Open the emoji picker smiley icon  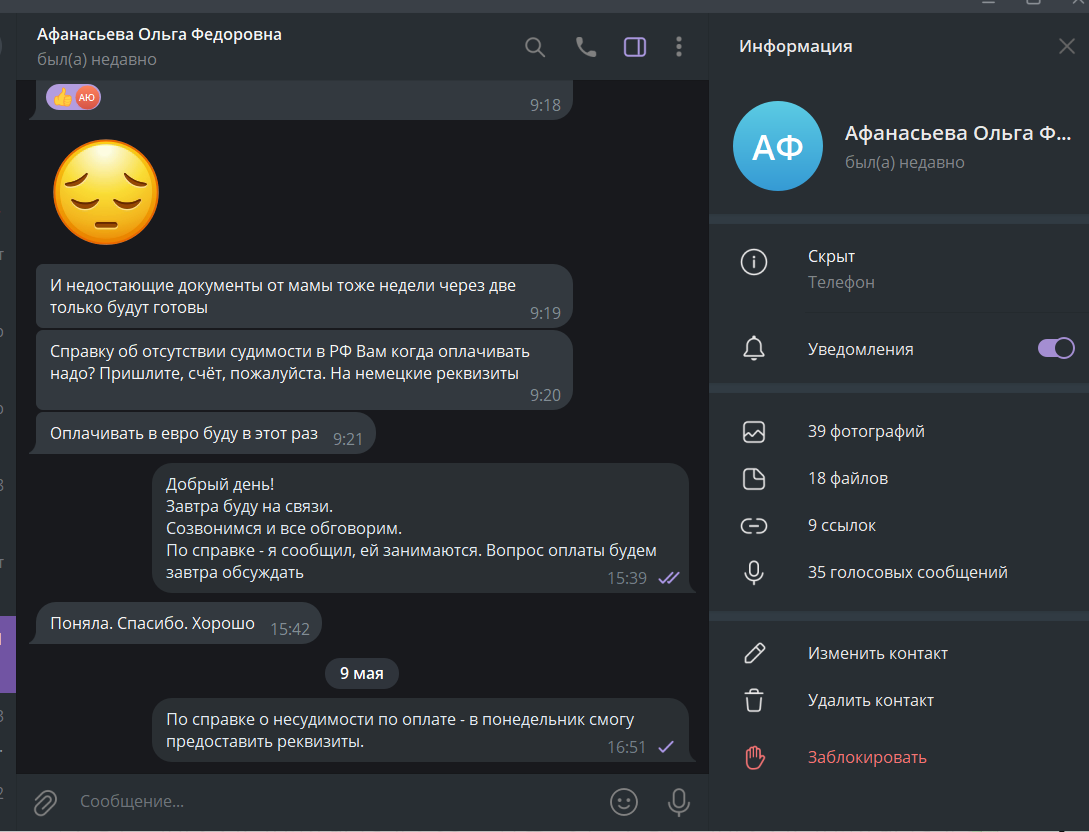click(x=624, y=801)
